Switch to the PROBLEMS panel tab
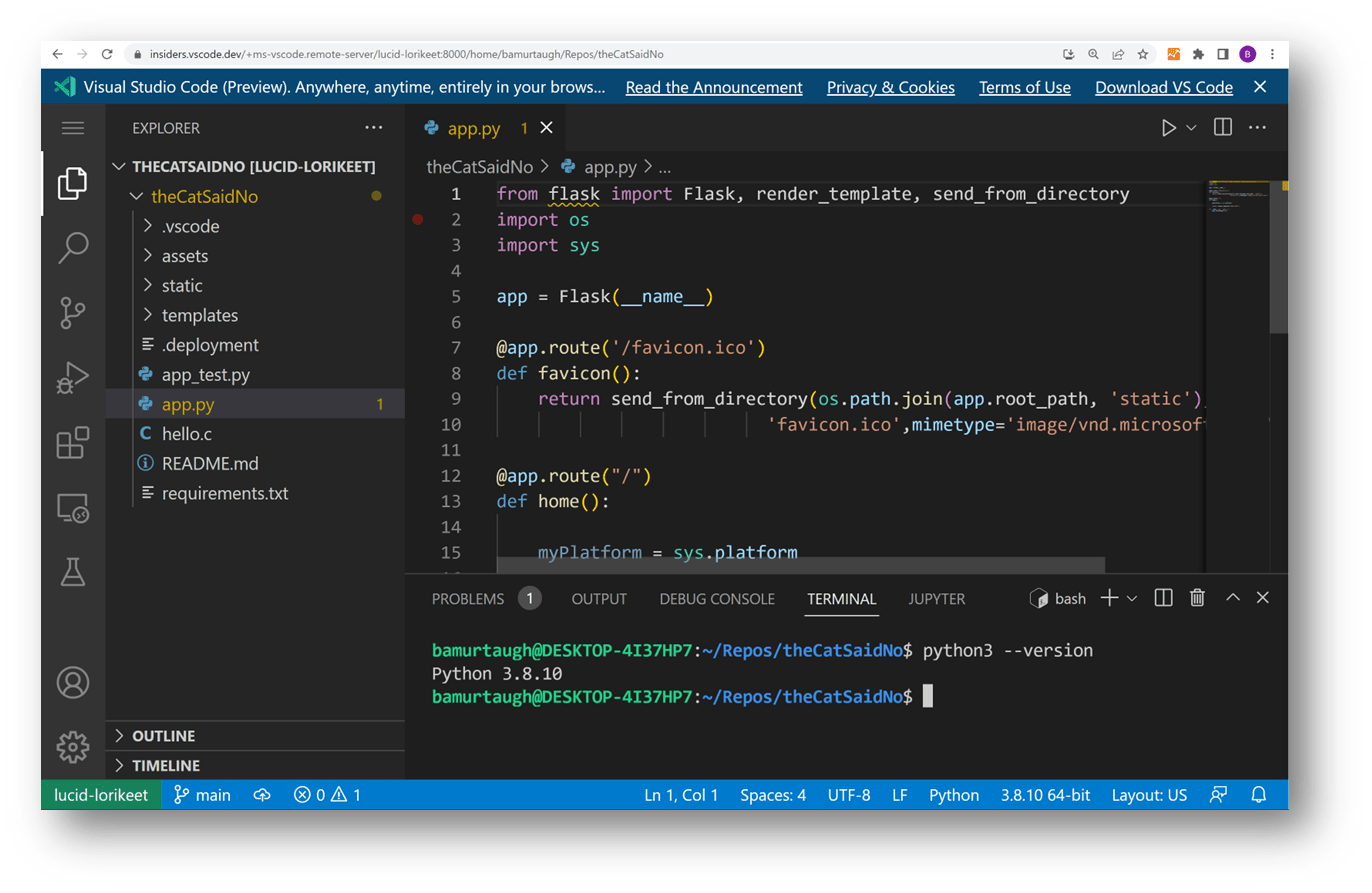Viewport: 1372px width, 893px height. click(486, 599)
